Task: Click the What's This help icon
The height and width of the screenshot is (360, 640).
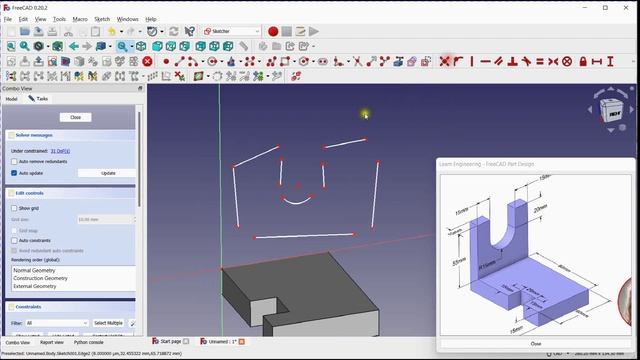Action: tap(189, 31)
